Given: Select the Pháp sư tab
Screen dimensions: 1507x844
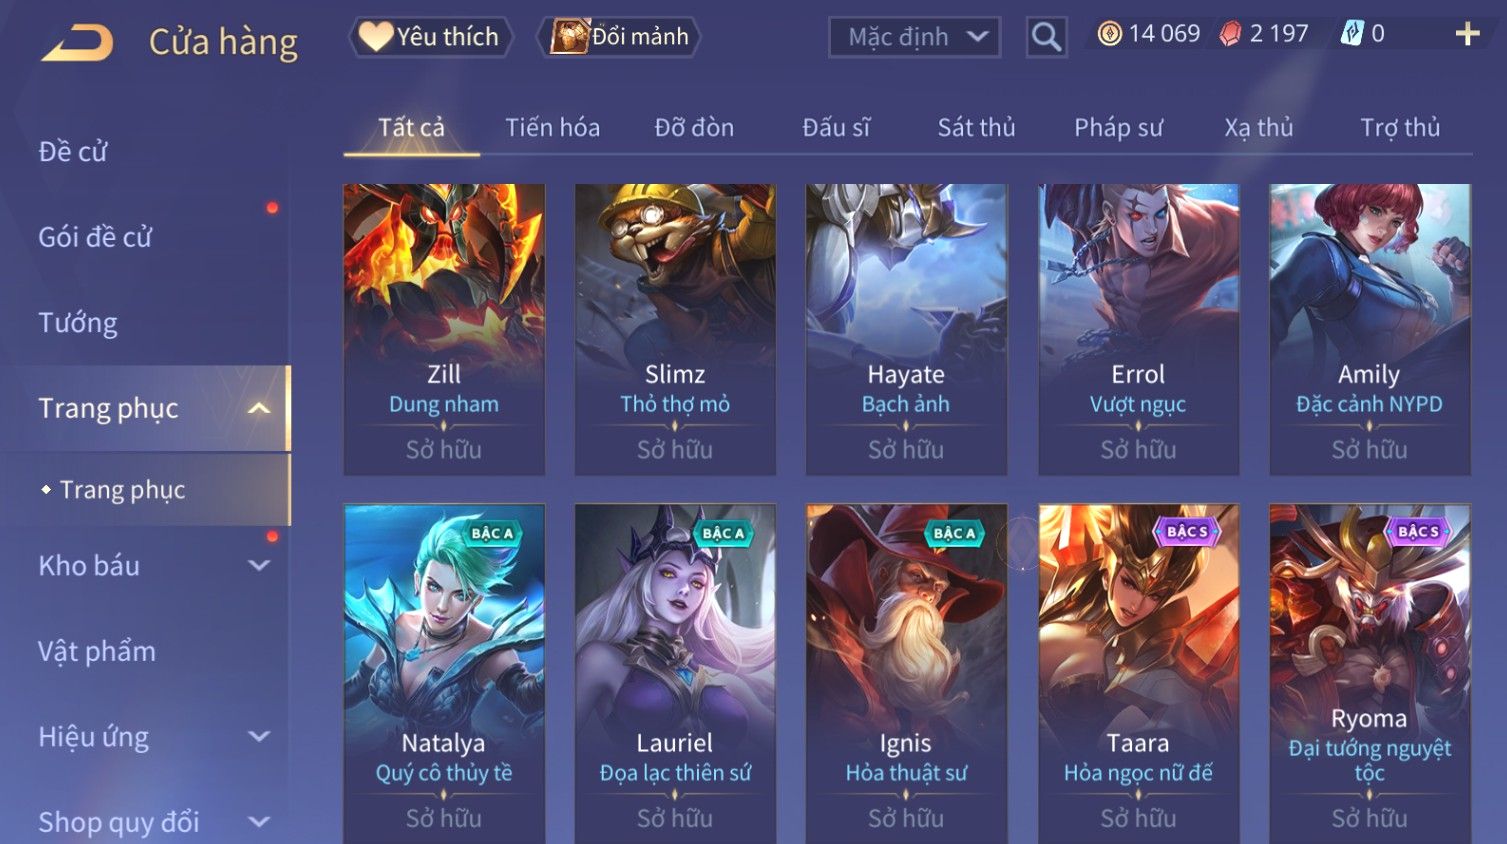Looking at the screenshot, I should tap(1118, 128).
